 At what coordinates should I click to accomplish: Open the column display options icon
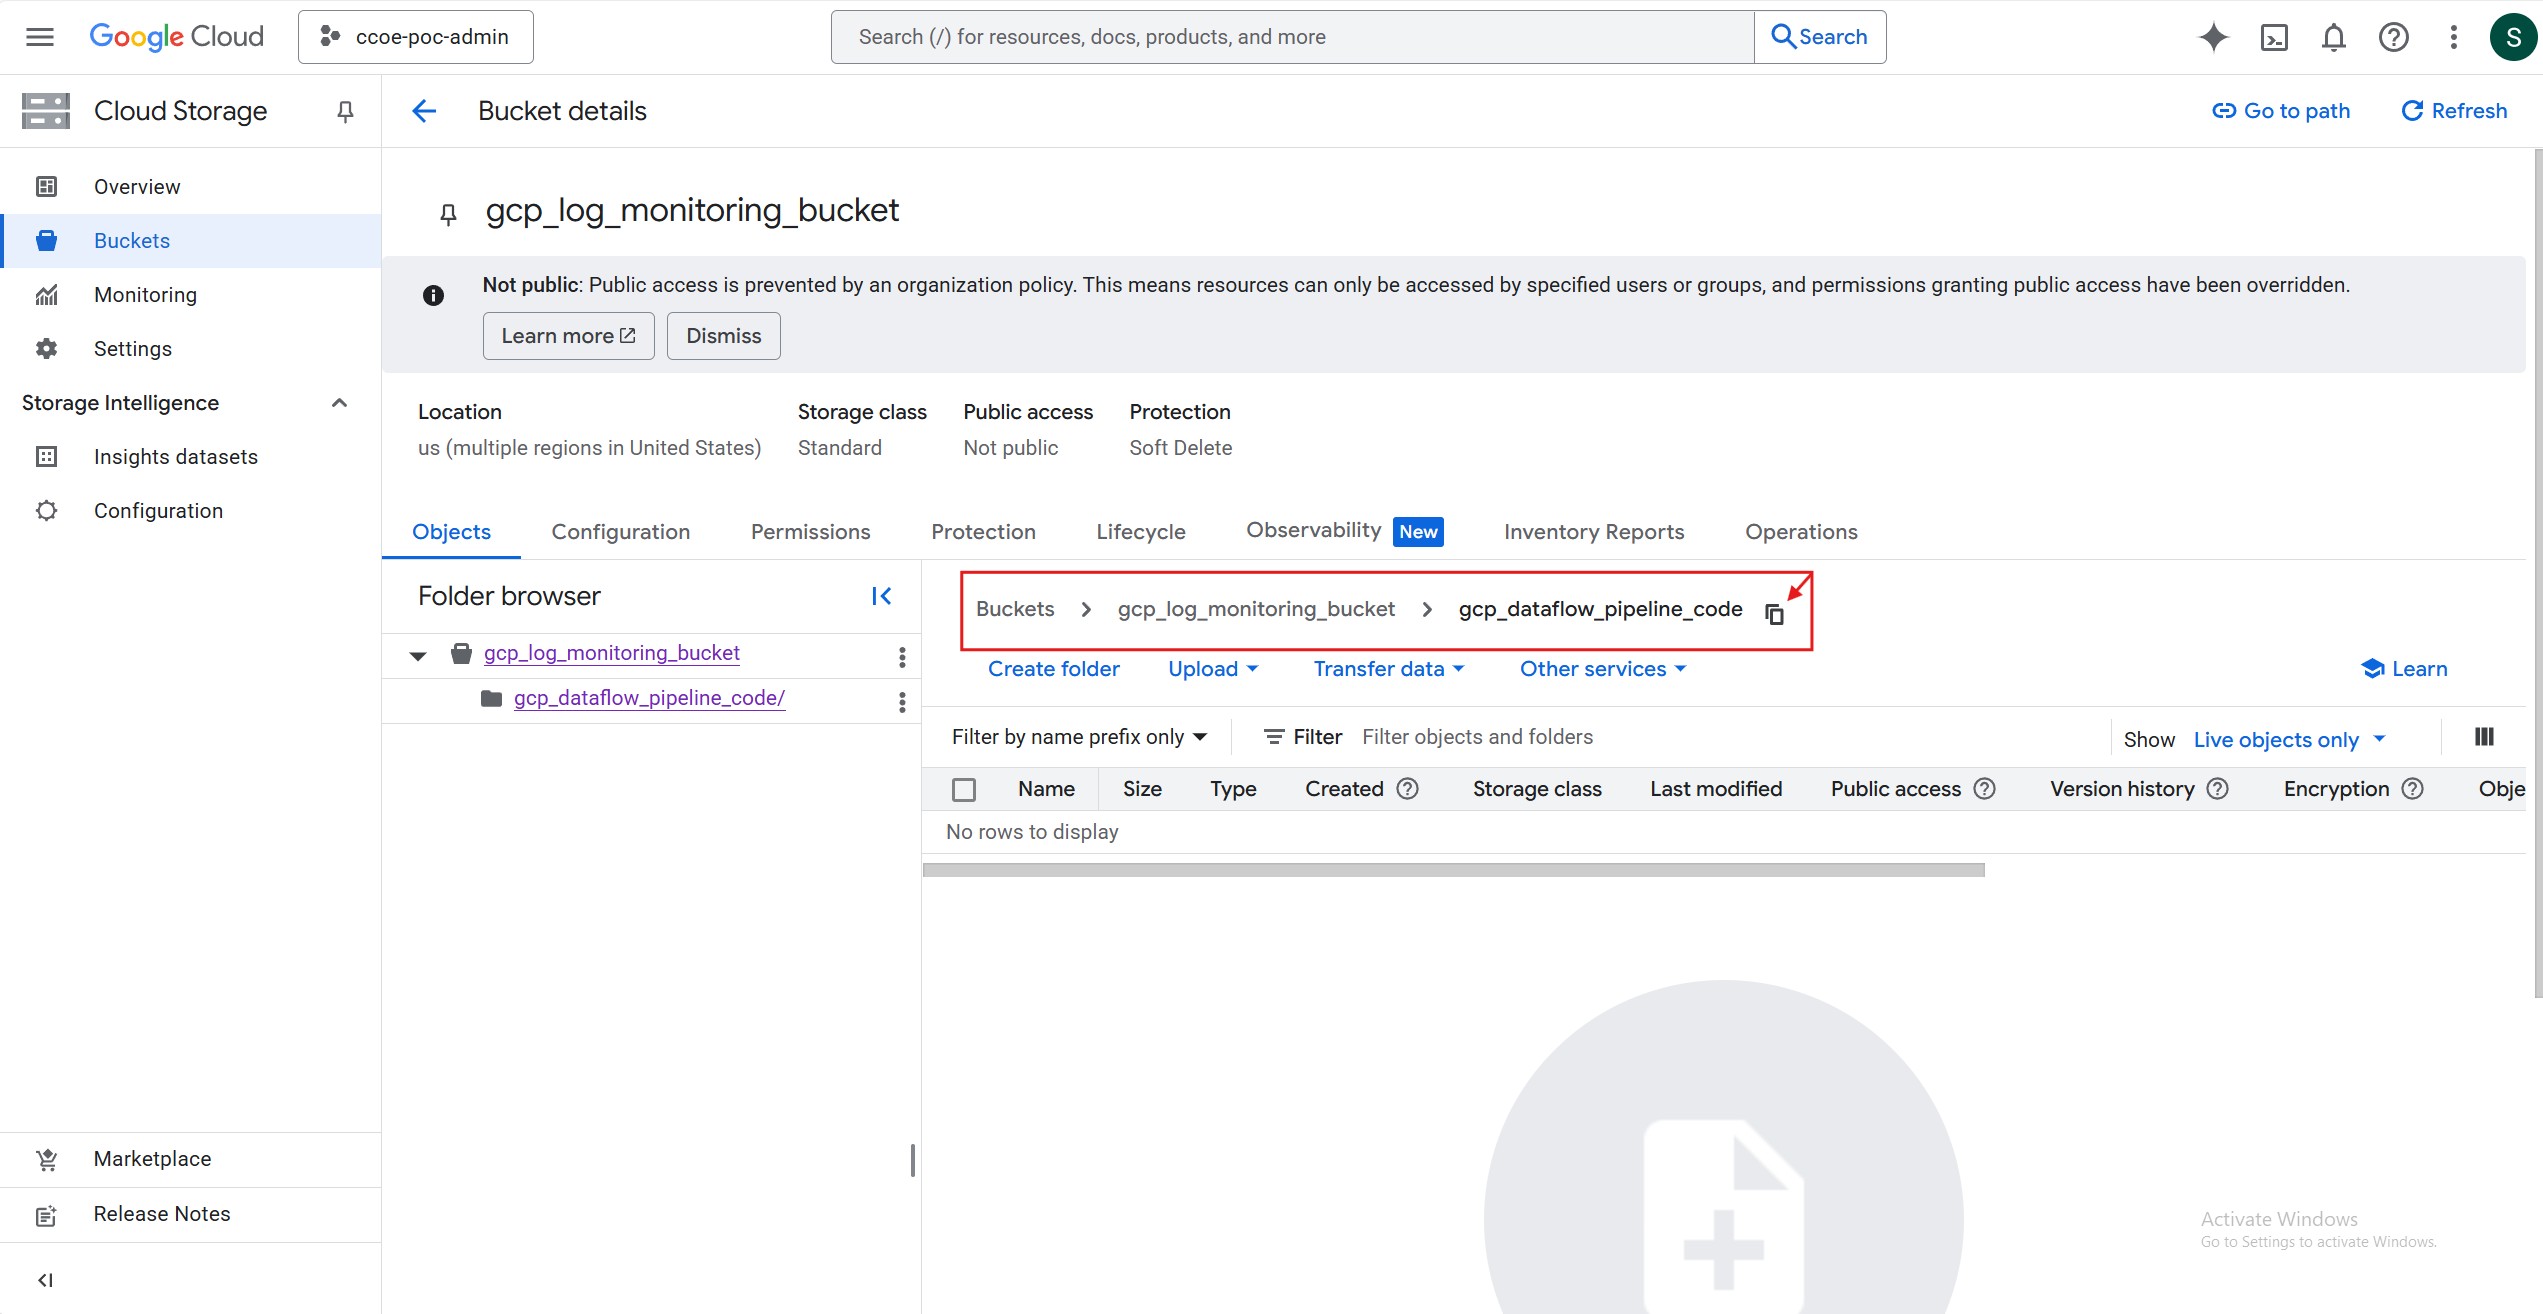2484,737
